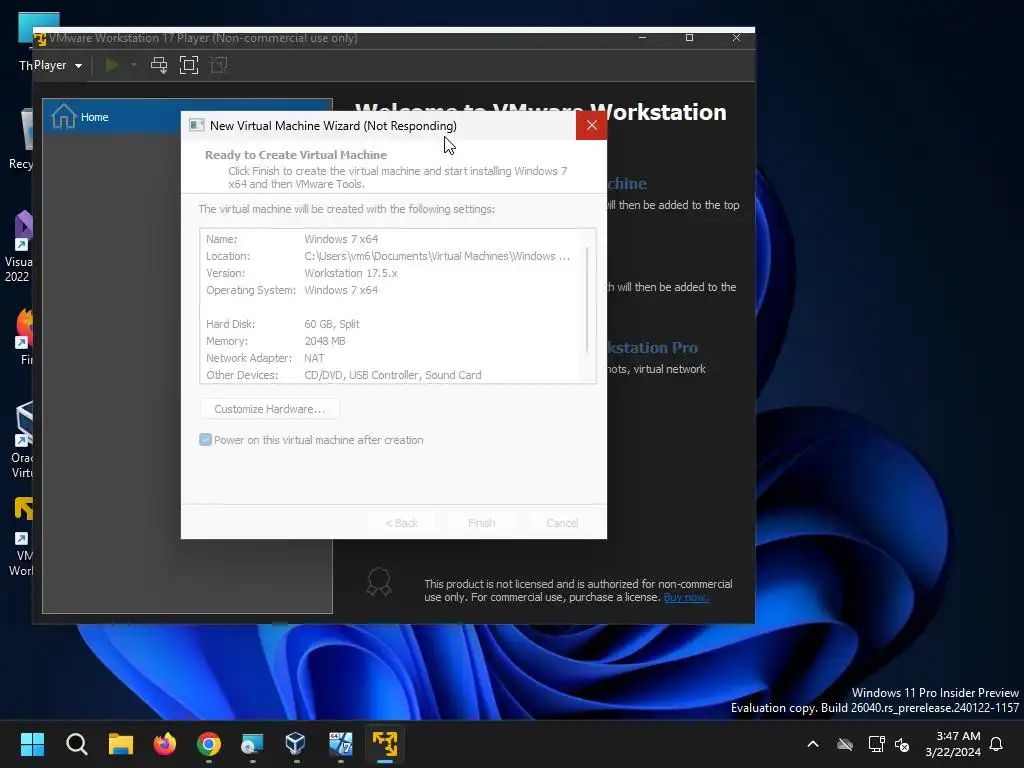Screen dimensions: 1024x768
Task: Open taskbar Search
Action: click(76, 744)
